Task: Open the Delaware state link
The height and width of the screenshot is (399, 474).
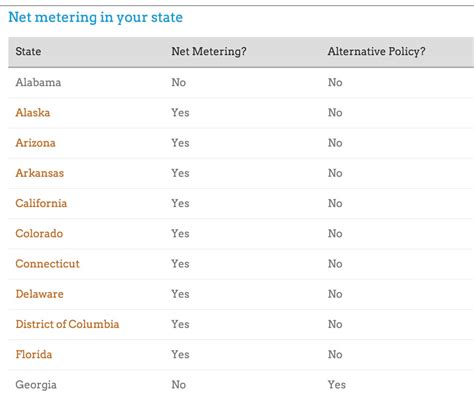Action: (39, 294)
